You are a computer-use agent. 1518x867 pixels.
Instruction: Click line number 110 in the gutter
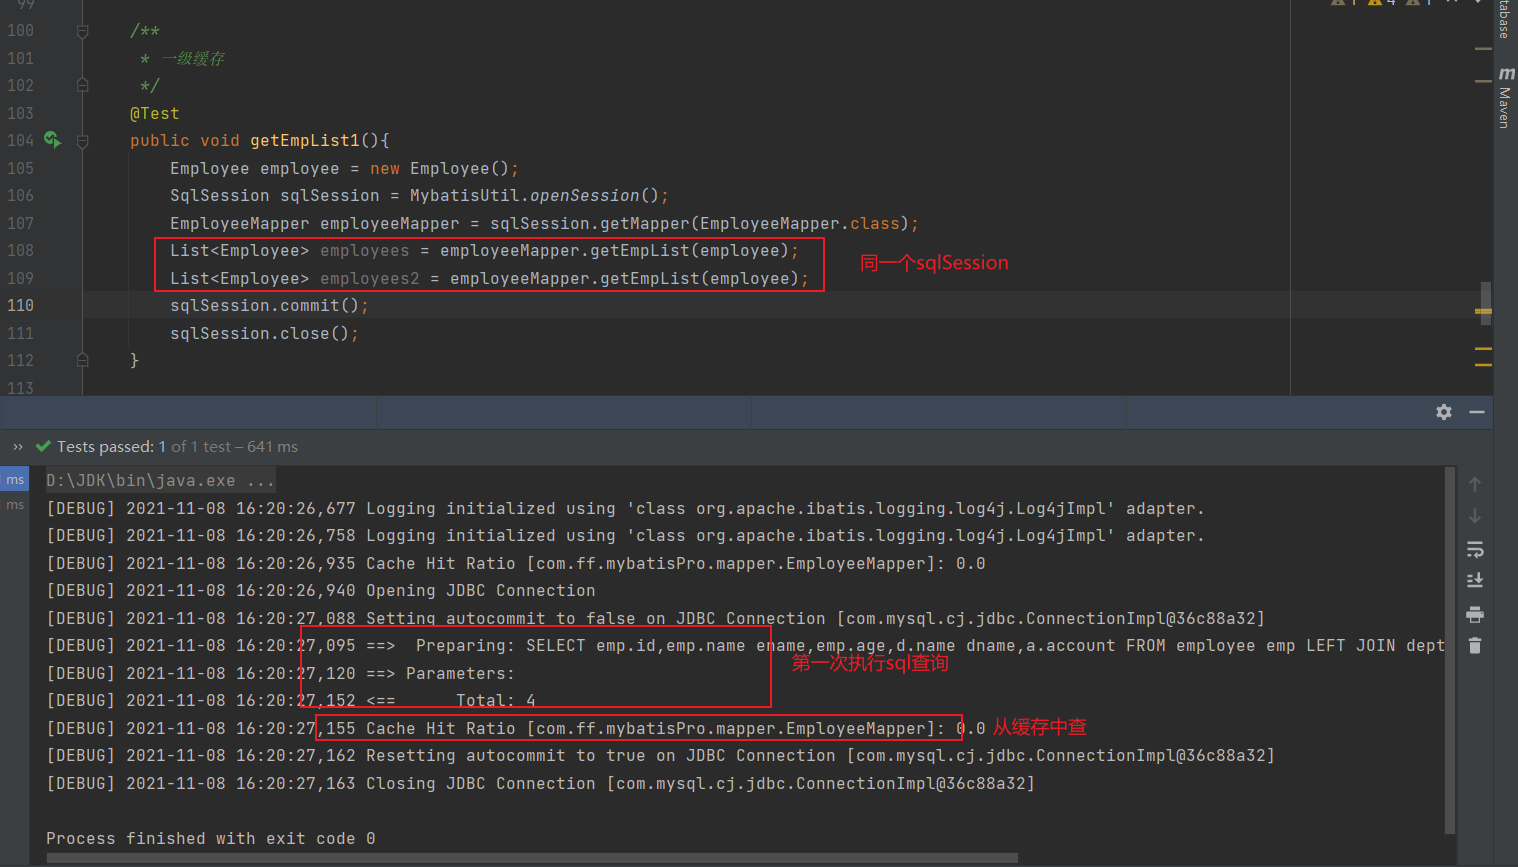click(x=20, y=306)
